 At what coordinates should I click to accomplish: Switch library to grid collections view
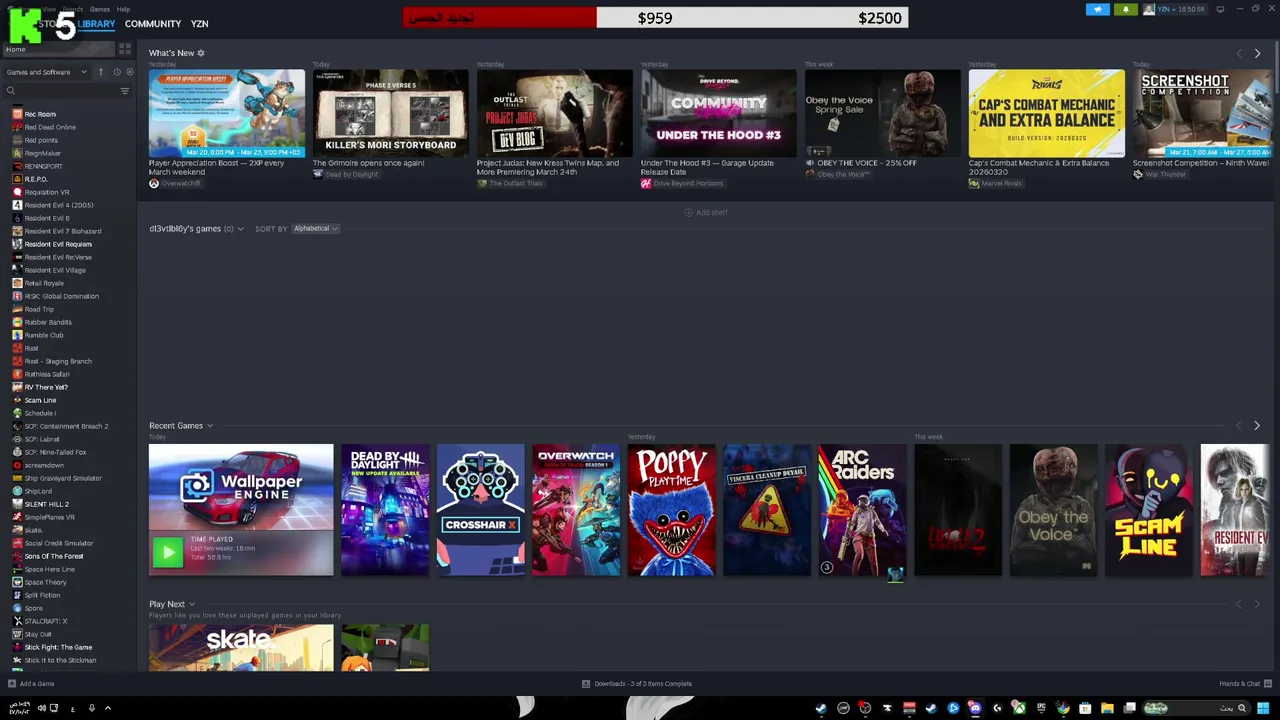pyautogui.click(x=125, y=49)
